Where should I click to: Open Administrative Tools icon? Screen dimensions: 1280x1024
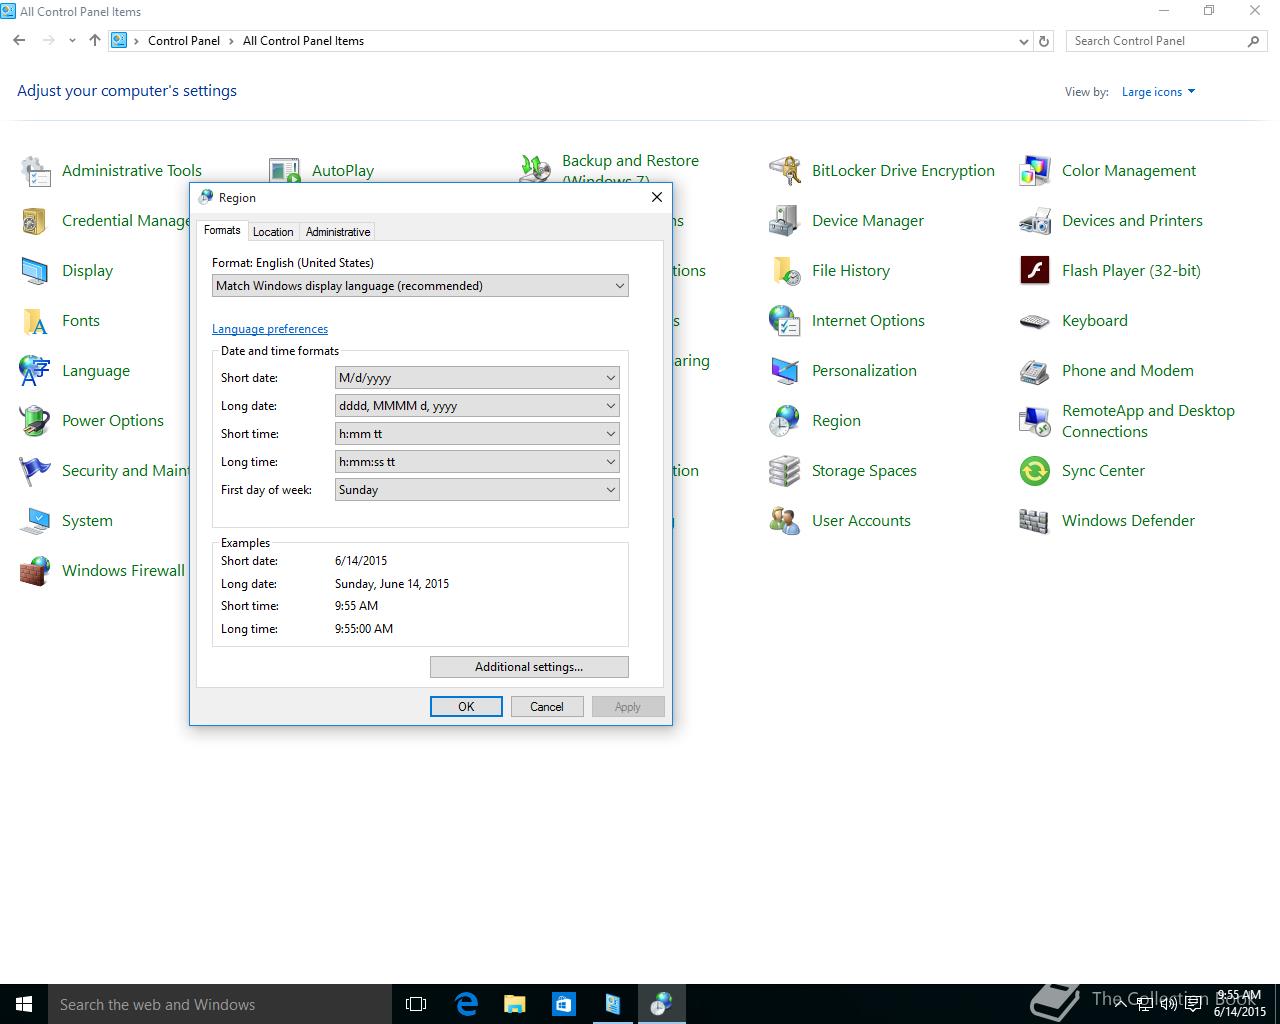[x=35, y=171]
